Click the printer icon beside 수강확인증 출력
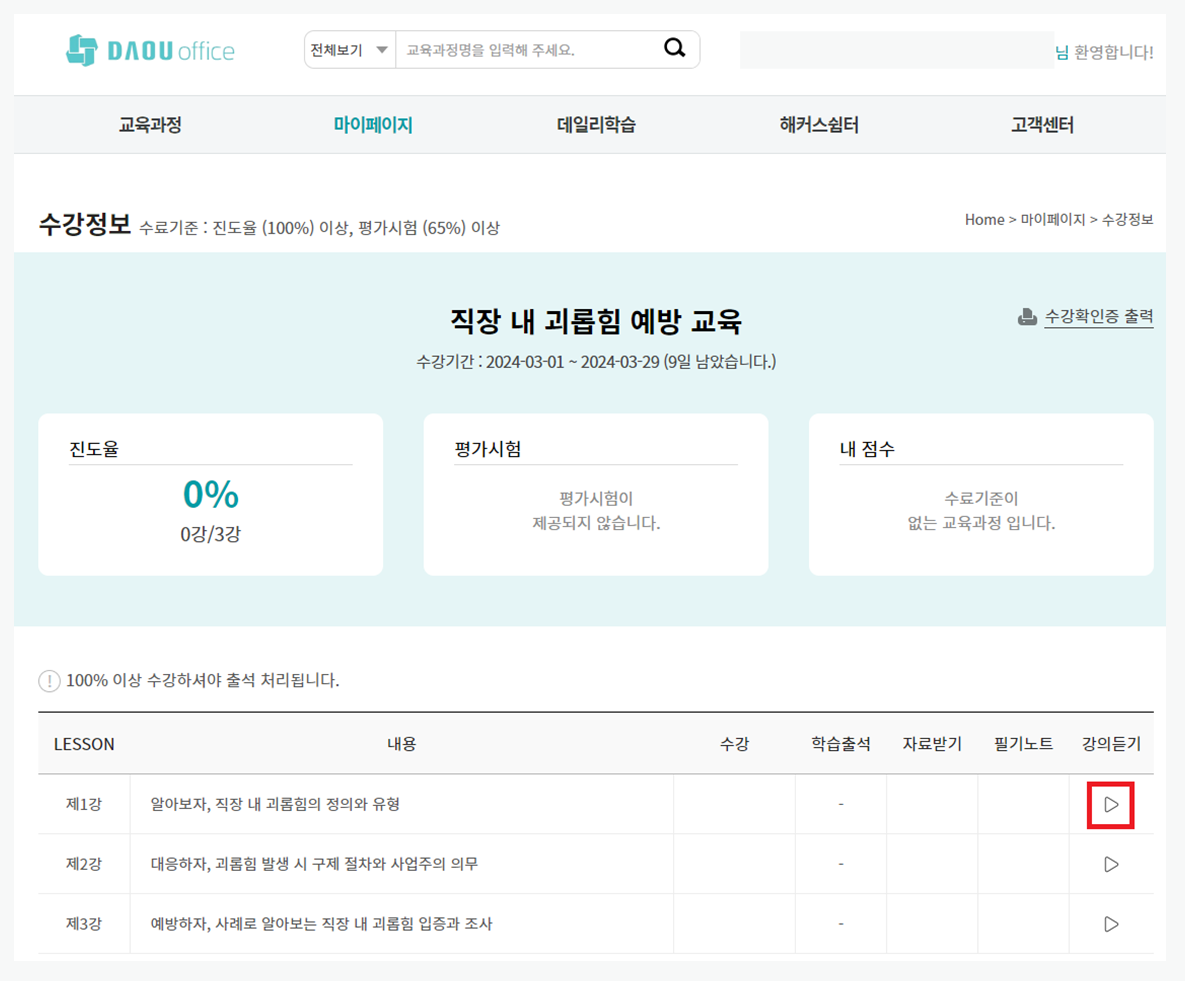 [x=1026, y=318]
